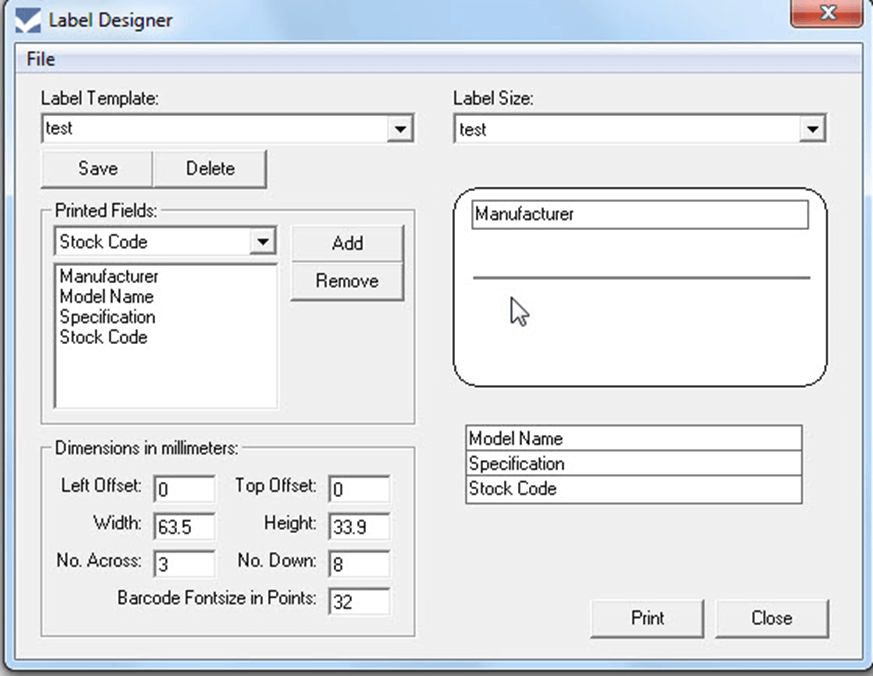Select Specification in the printed fields list
873x676 pixels.
tap(107, 317)
